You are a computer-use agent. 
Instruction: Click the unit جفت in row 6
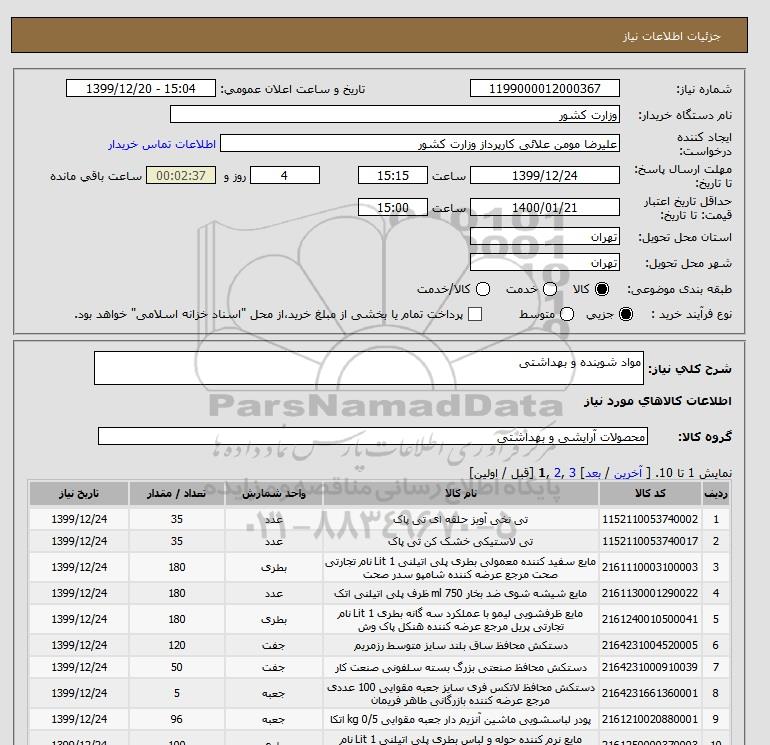[x=274, y=645]
